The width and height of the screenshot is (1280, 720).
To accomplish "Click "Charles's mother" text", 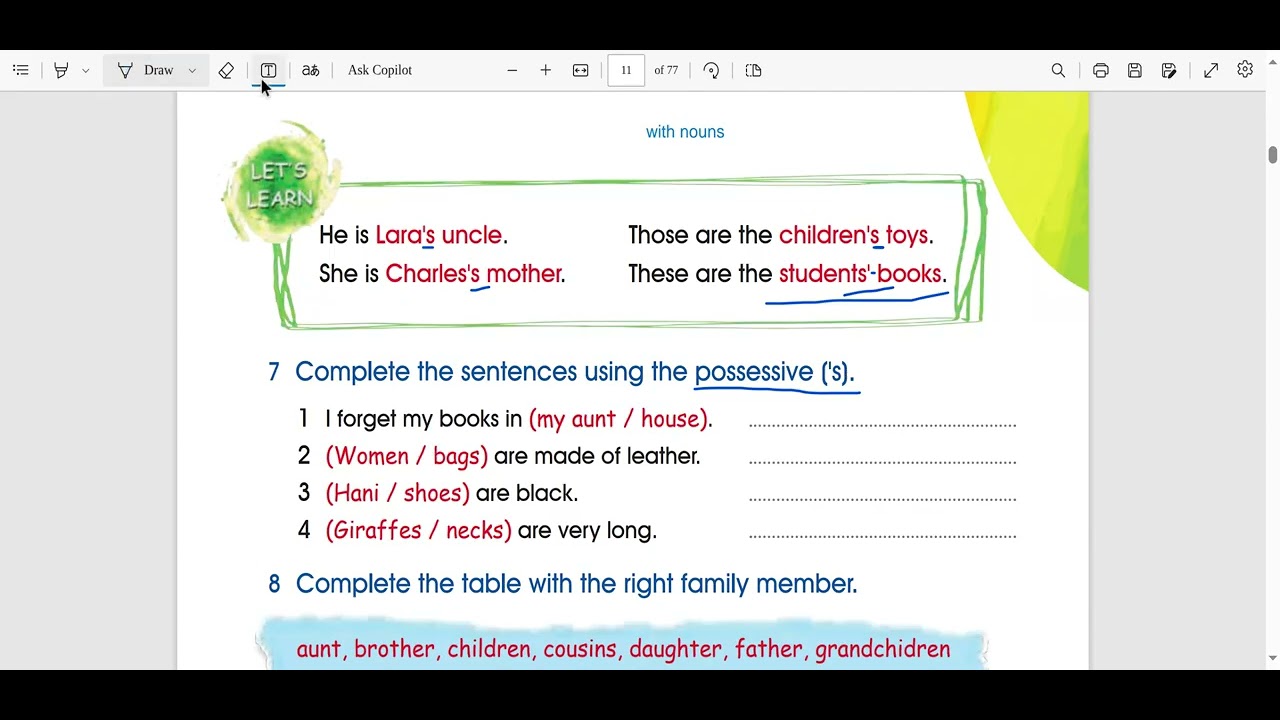I will [473, 274].
